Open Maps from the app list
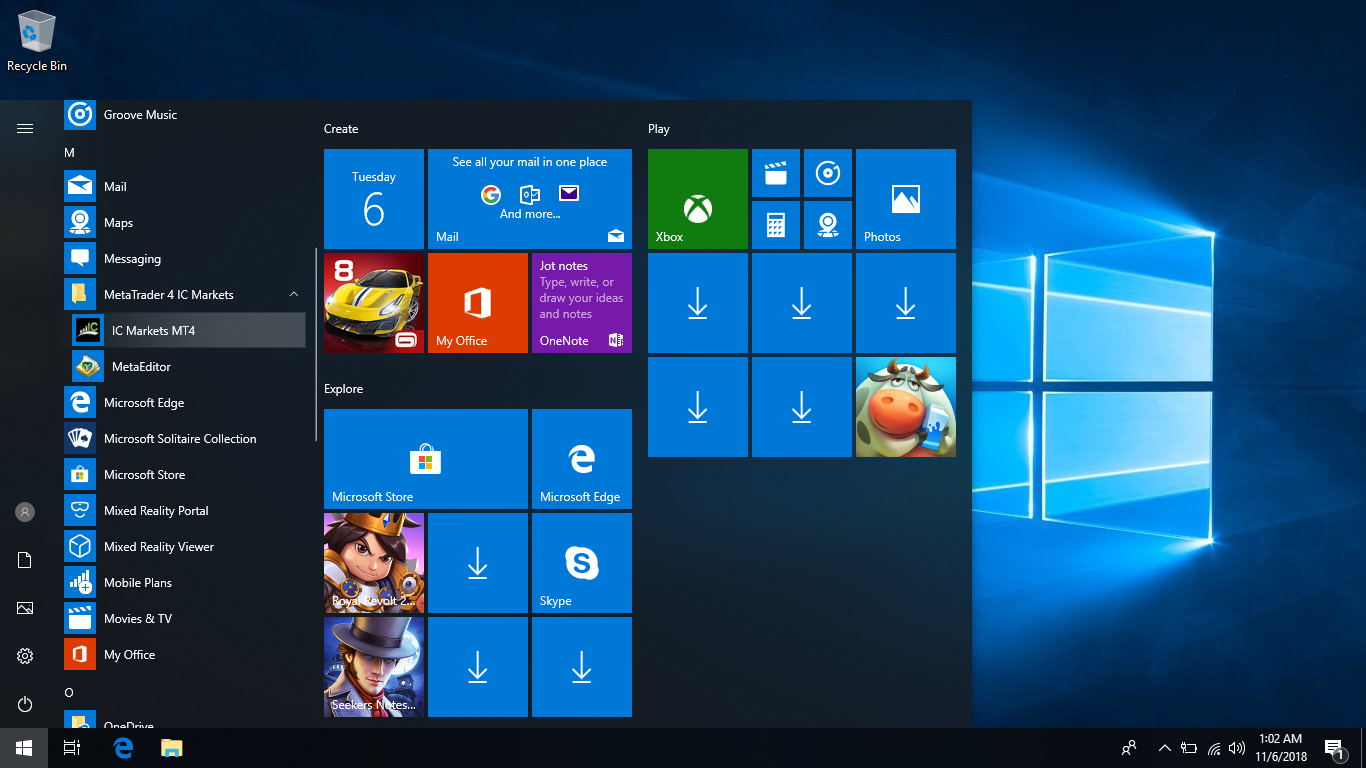The width and height of the screenshot is (1366, 768). pyautogui.click(x=185, y=223)
